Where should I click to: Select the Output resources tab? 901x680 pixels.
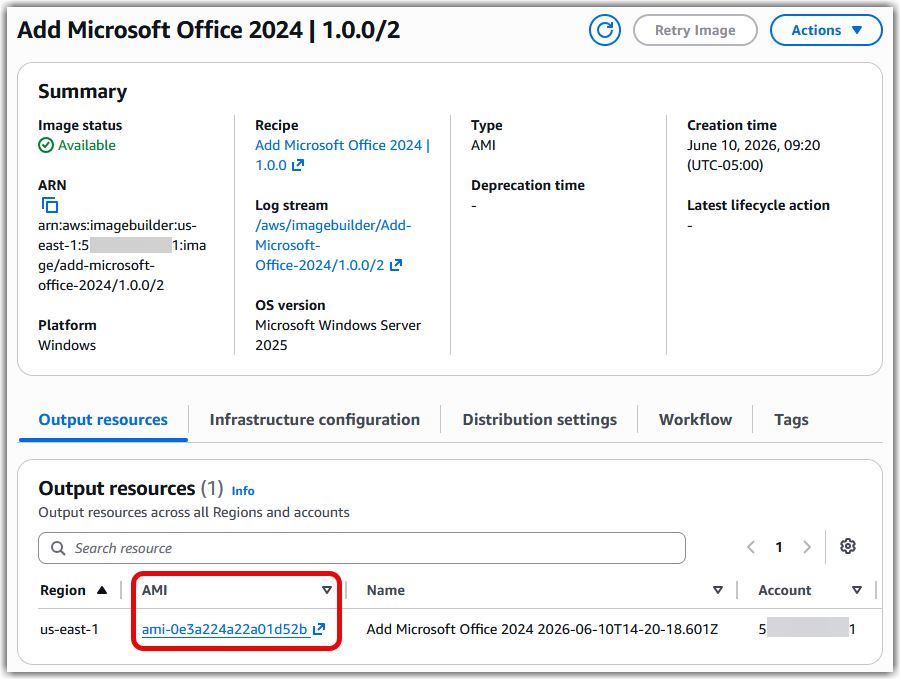click(x=103, y=420)
